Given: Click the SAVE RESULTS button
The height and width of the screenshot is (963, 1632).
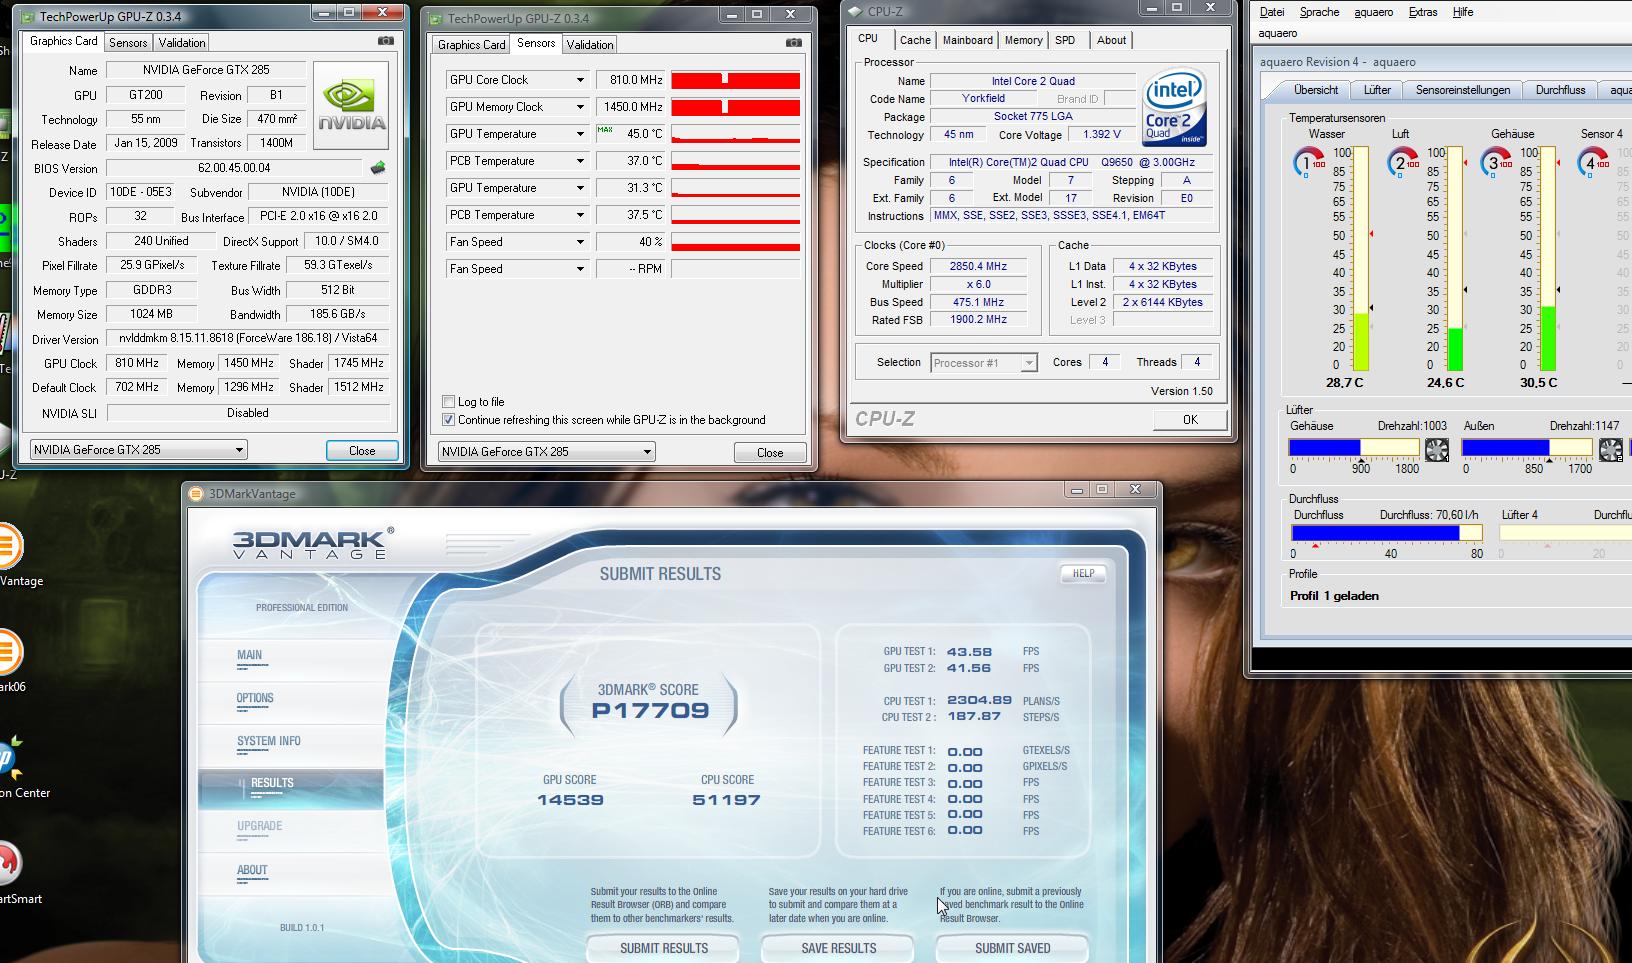Looking at the screenshot, I should (838, 948).
